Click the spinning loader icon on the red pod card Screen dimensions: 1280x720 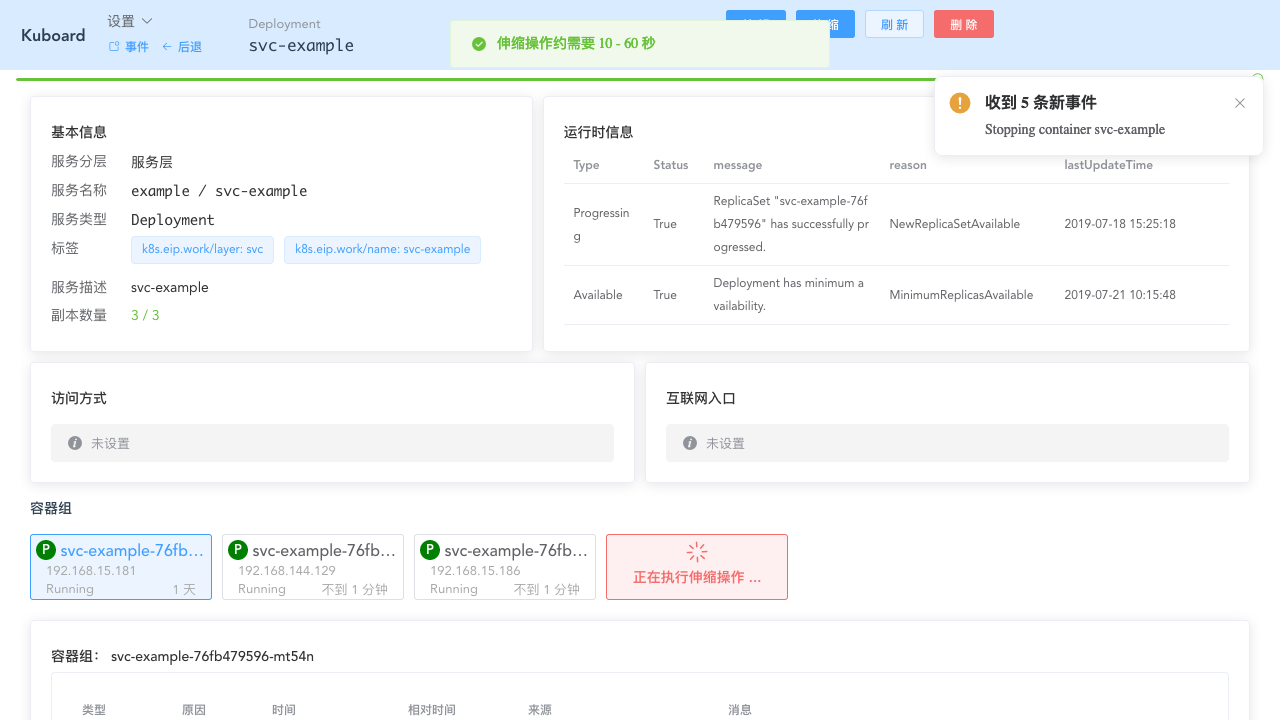[x=696, y=552]
